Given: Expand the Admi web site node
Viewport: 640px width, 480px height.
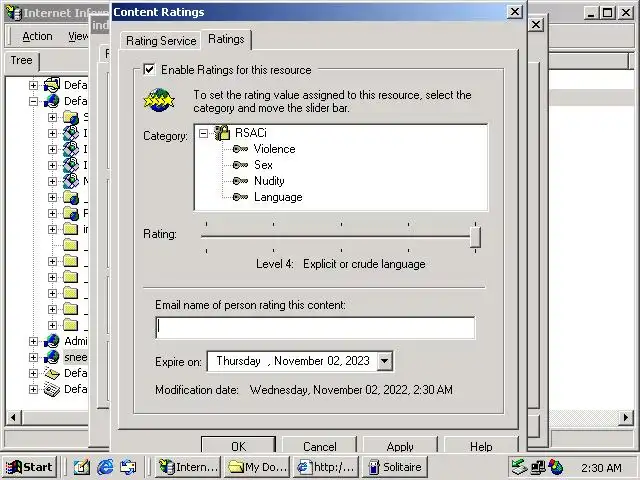Looking at the screenshot, I should point(33,341).
